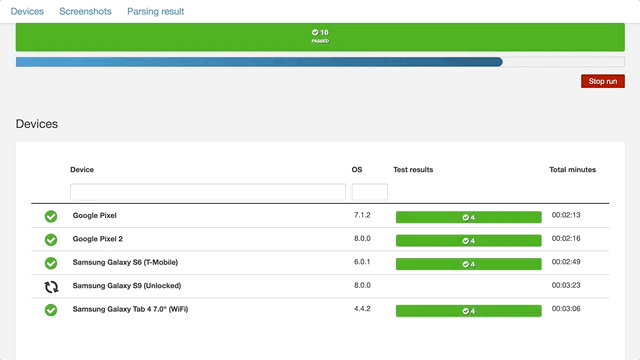Click the 4.4.2 OS version cell
Viewport: 640px width, 360px height.
pos(362,309)
